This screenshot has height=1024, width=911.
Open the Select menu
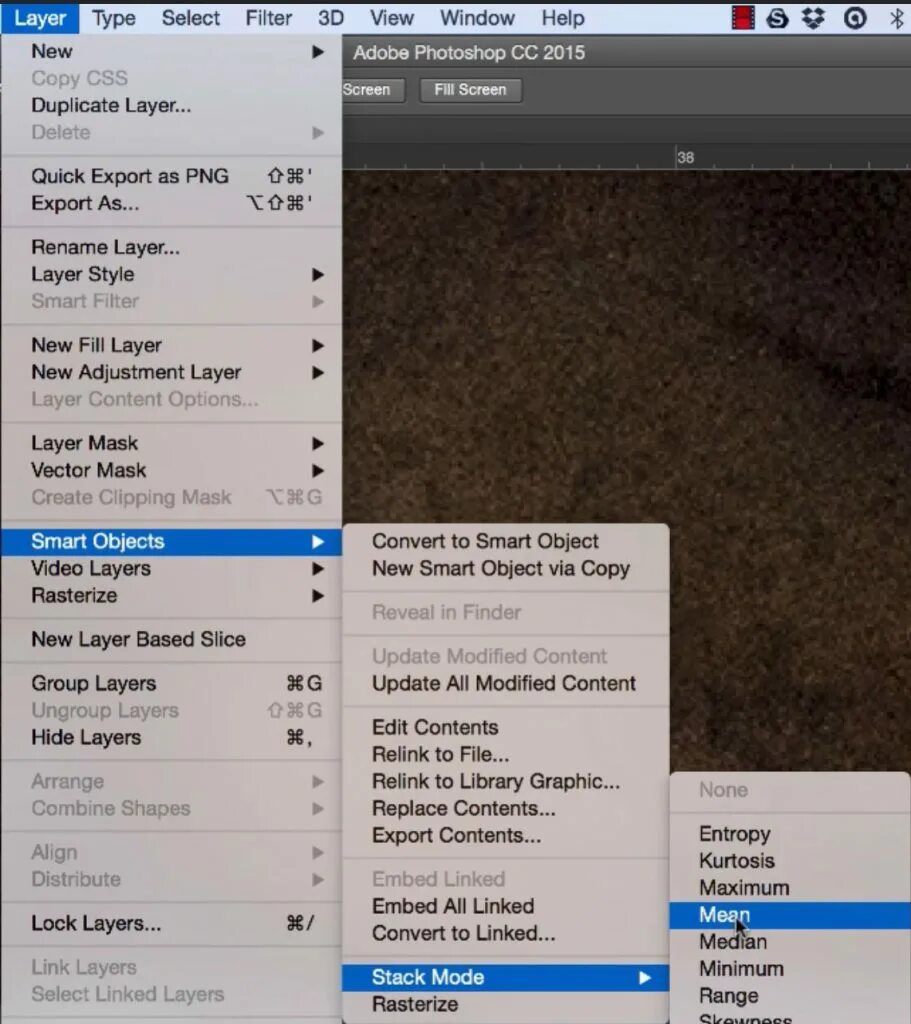190,18
